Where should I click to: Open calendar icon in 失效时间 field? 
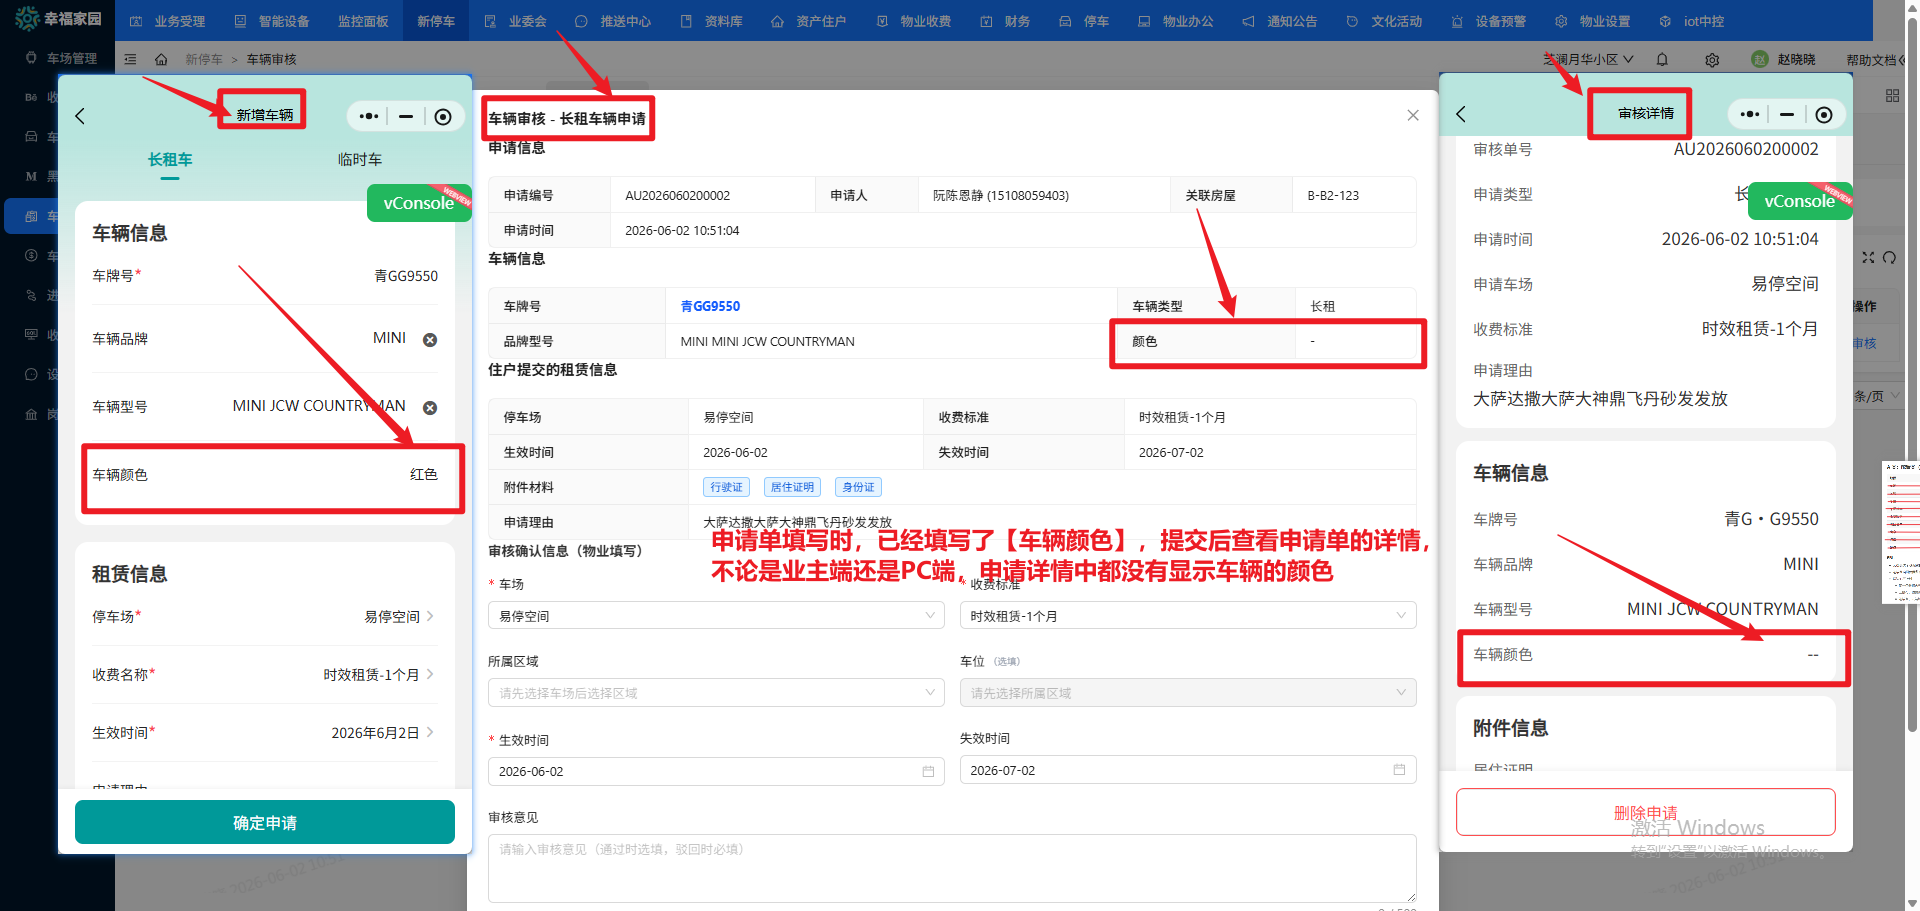coord(1399,770)
